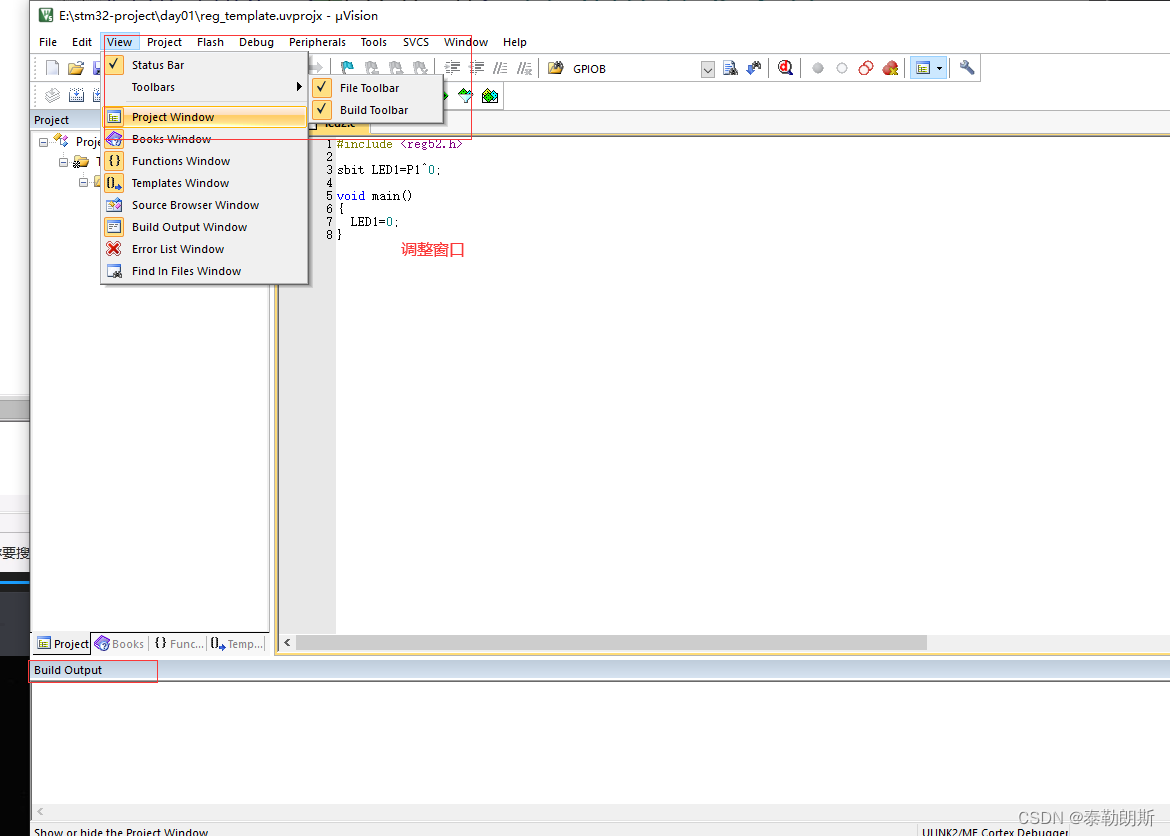Image resolution: width=1170 pixels, height=836 pixels.
Task: Click the blue bookmark flag icon
Action: pyautogui.click(x=347, y=69)
